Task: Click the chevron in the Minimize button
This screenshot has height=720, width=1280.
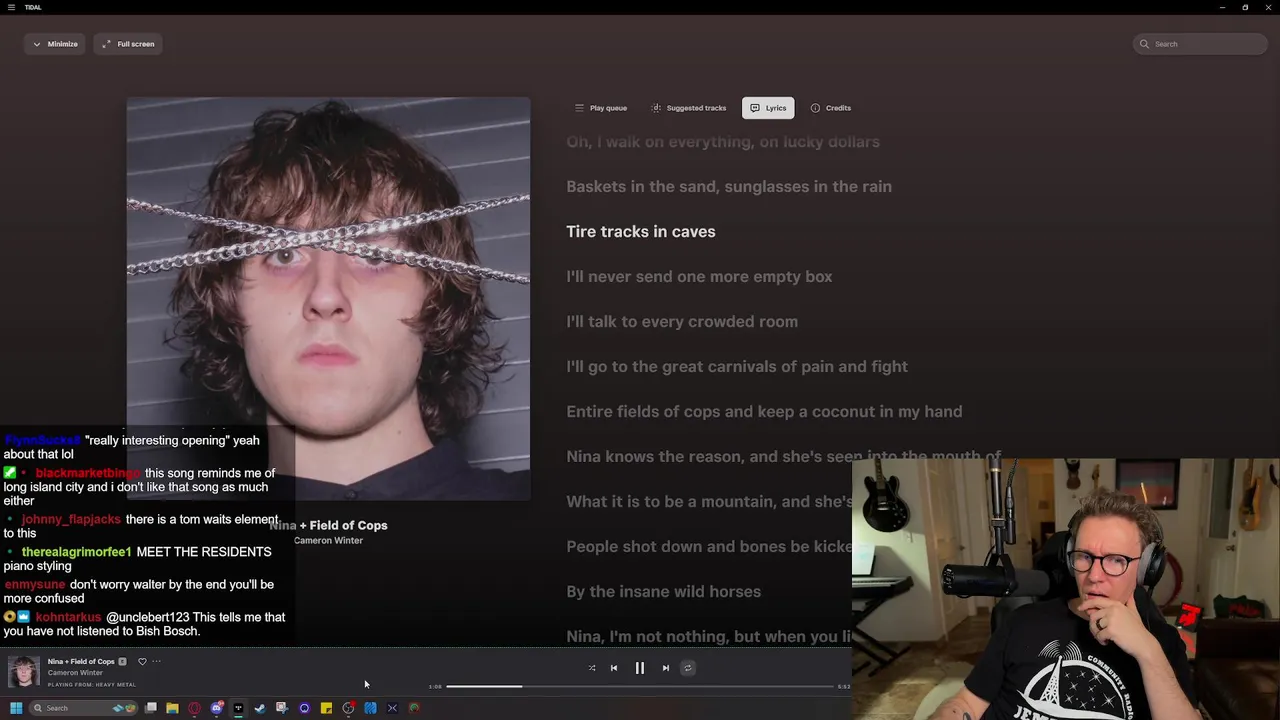Action: (37, 44)
